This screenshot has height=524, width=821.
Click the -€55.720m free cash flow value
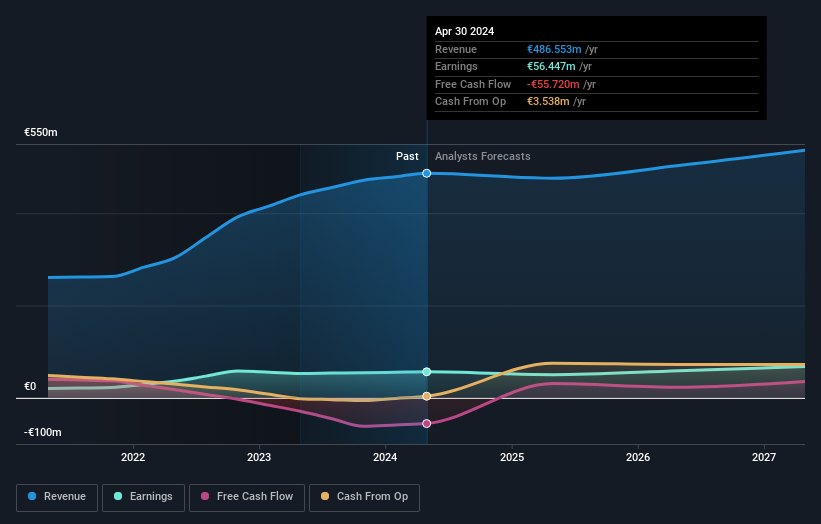coord(553,84)
